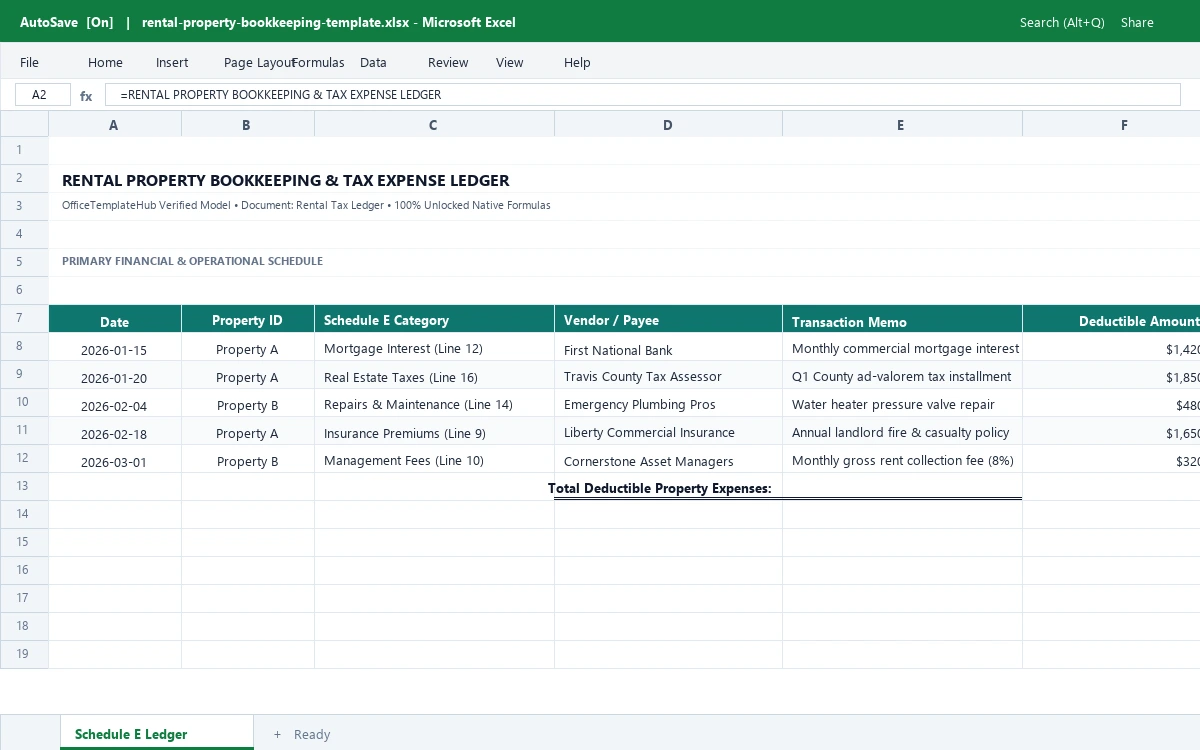
Task: Open the Review ribbon tab
Action: [448, 62]
